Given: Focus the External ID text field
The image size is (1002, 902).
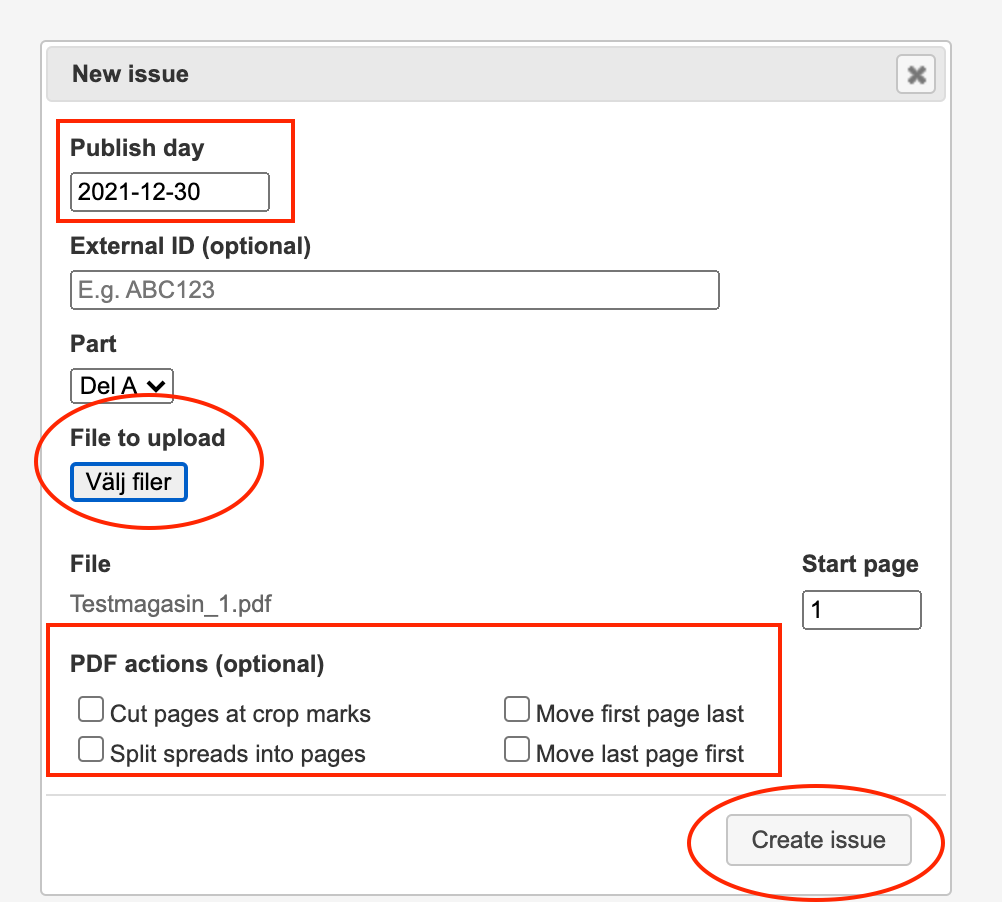Looking at the screenshot, I should [x=394, y=290].
